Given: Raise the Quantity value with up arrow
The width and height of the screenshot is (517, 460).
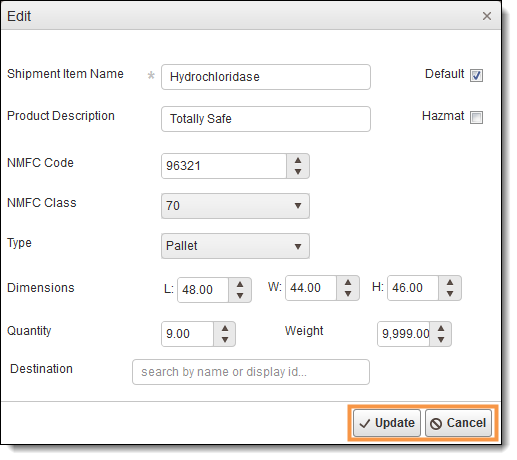Looking at the screenshot, I should tap(225, 328).
